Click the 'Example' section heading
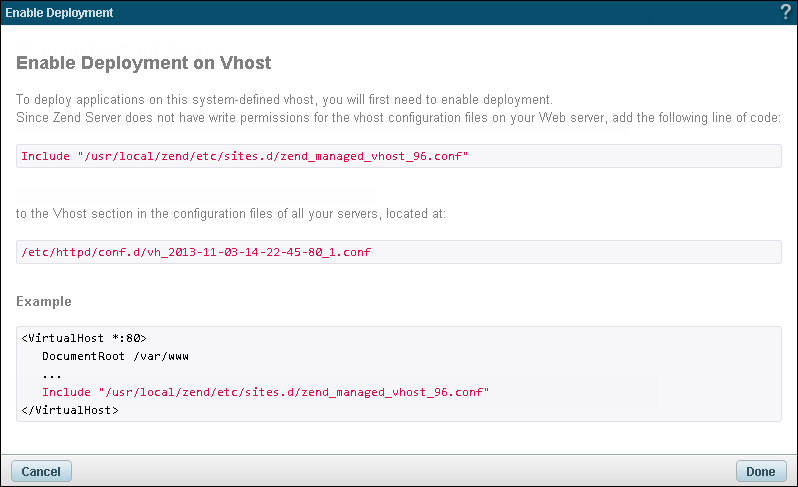This screenshot has width=798, height=487. point(44,301)
